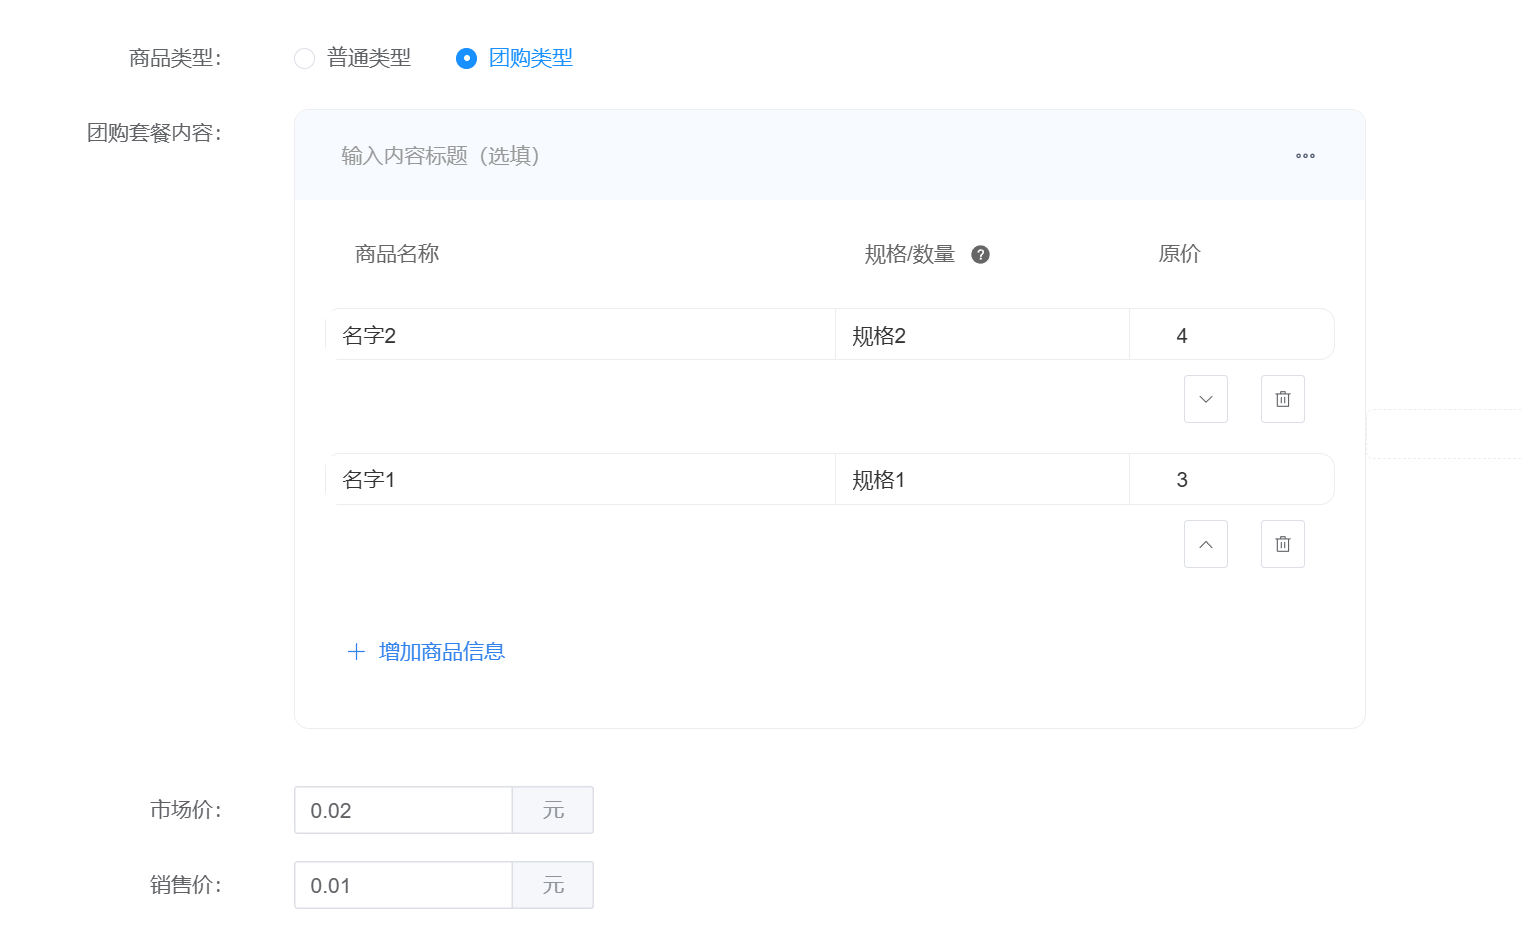1522x931 pixels.
Task: Click the 规格1 specification field
Action: [x=982, y=480]
